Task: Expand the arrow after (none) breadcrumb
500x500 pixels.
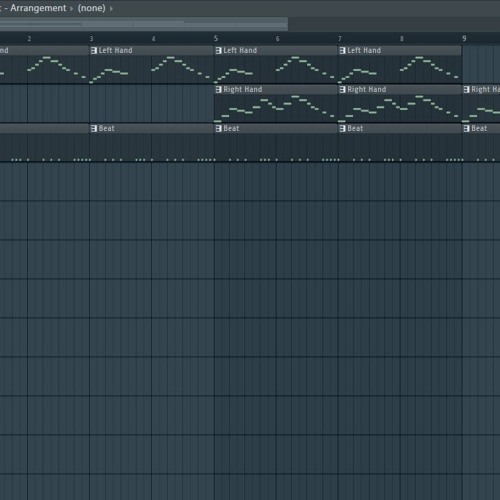Action: [x=111, y=8]
